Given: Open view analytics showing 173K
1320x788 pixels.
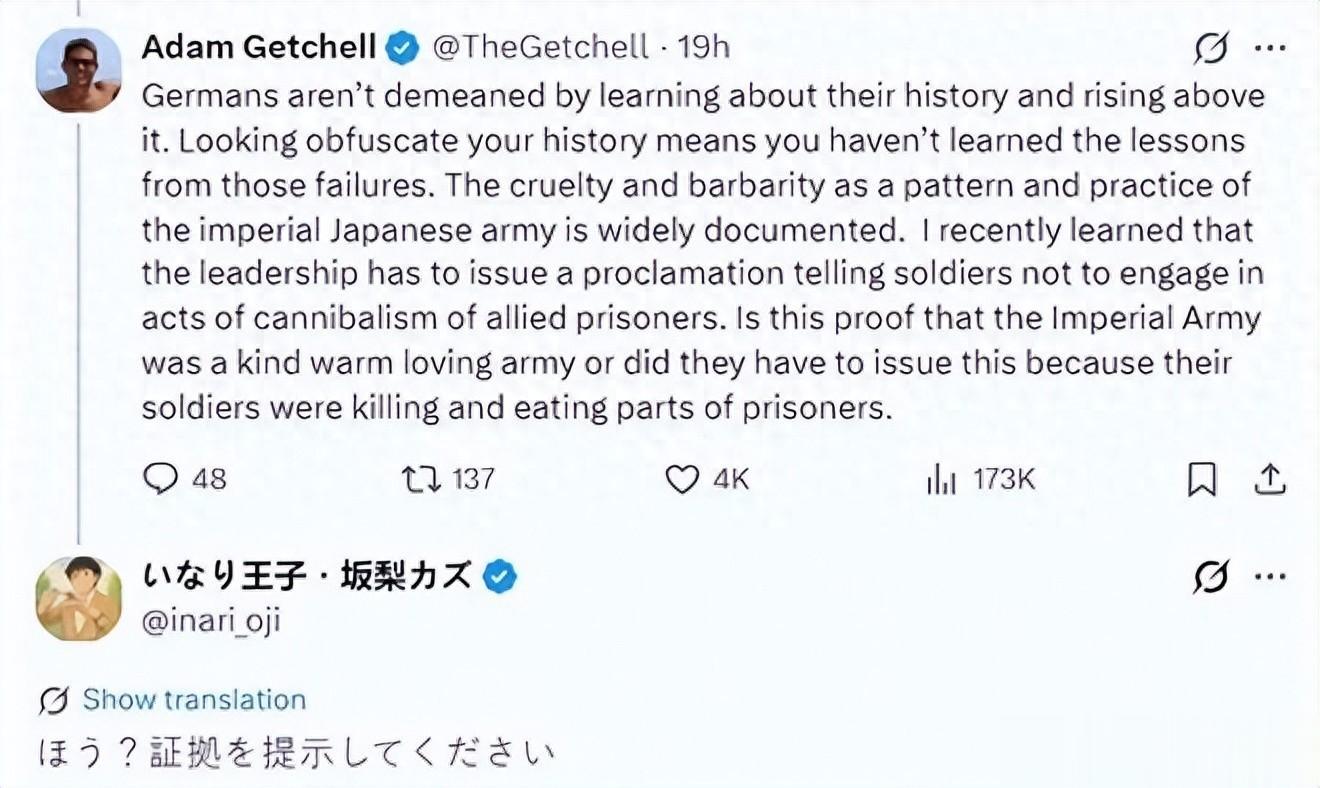Looking at the screenshot, I should tap(942, 480).
